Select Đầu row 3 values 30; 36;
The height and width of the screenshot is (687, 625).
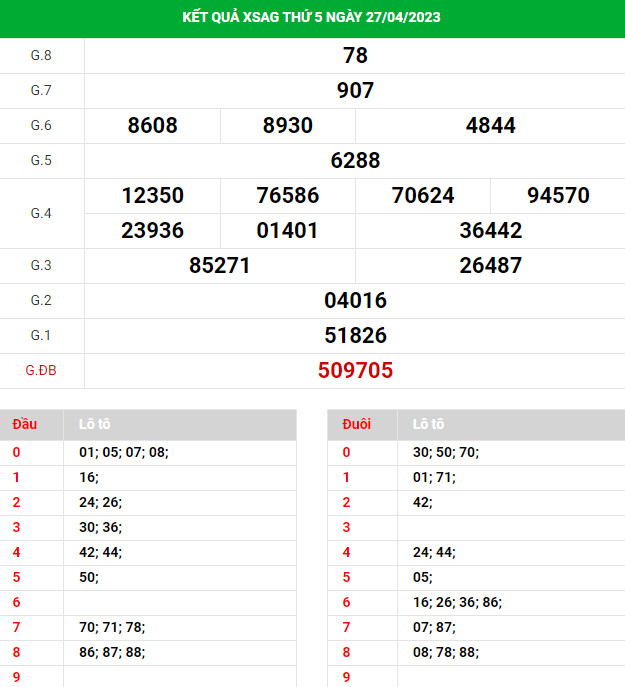click(x=100, y=528)
